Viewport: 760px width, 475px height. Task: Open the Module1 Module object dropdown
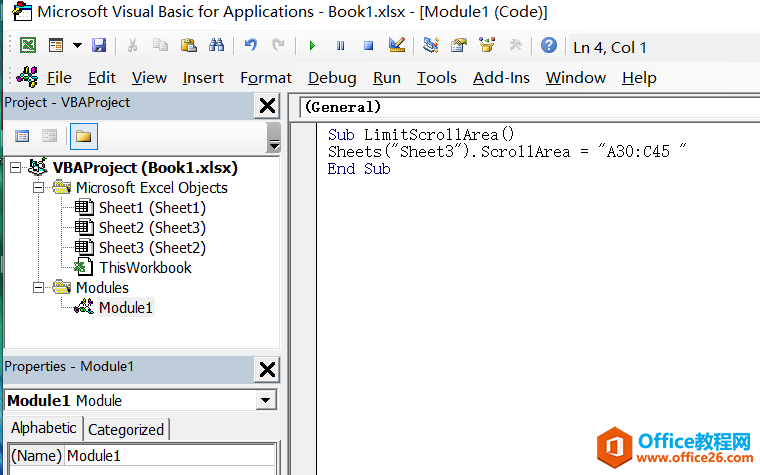(x=266, y=400)
